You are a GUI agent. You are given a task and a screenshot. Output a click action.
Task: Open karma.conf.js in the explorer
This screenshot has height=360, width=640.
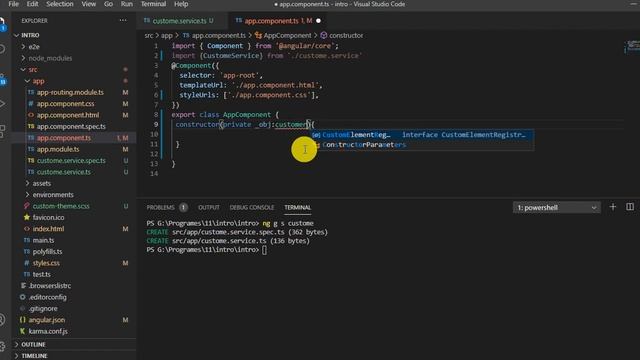point(48,331)
